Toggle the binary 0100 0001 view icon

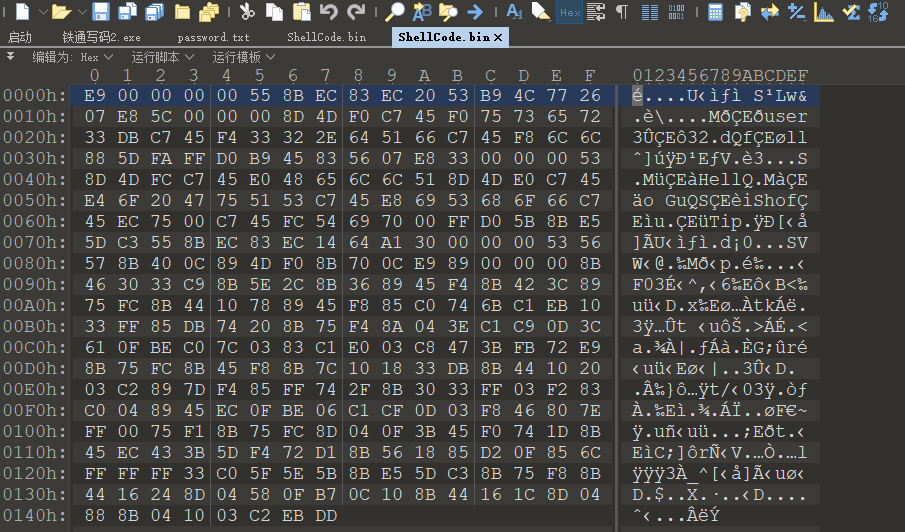(676, 12)
